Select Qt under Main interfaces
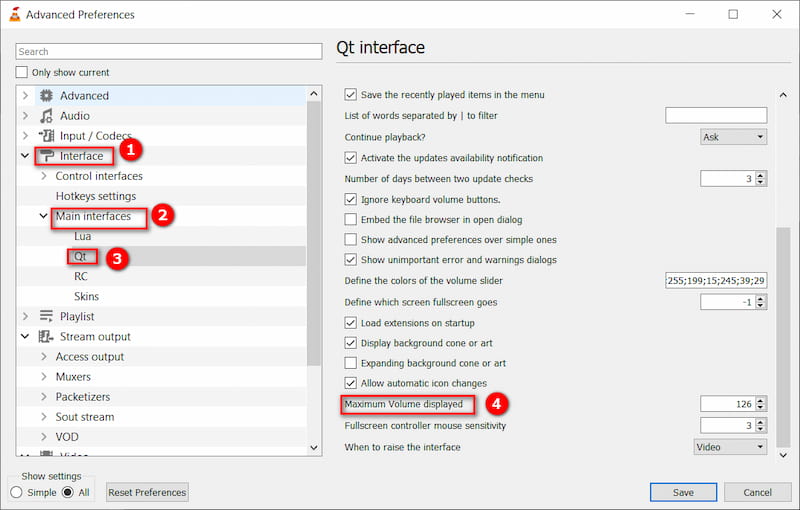The width and height of the screenshot is (800, 510). (83, 256)
